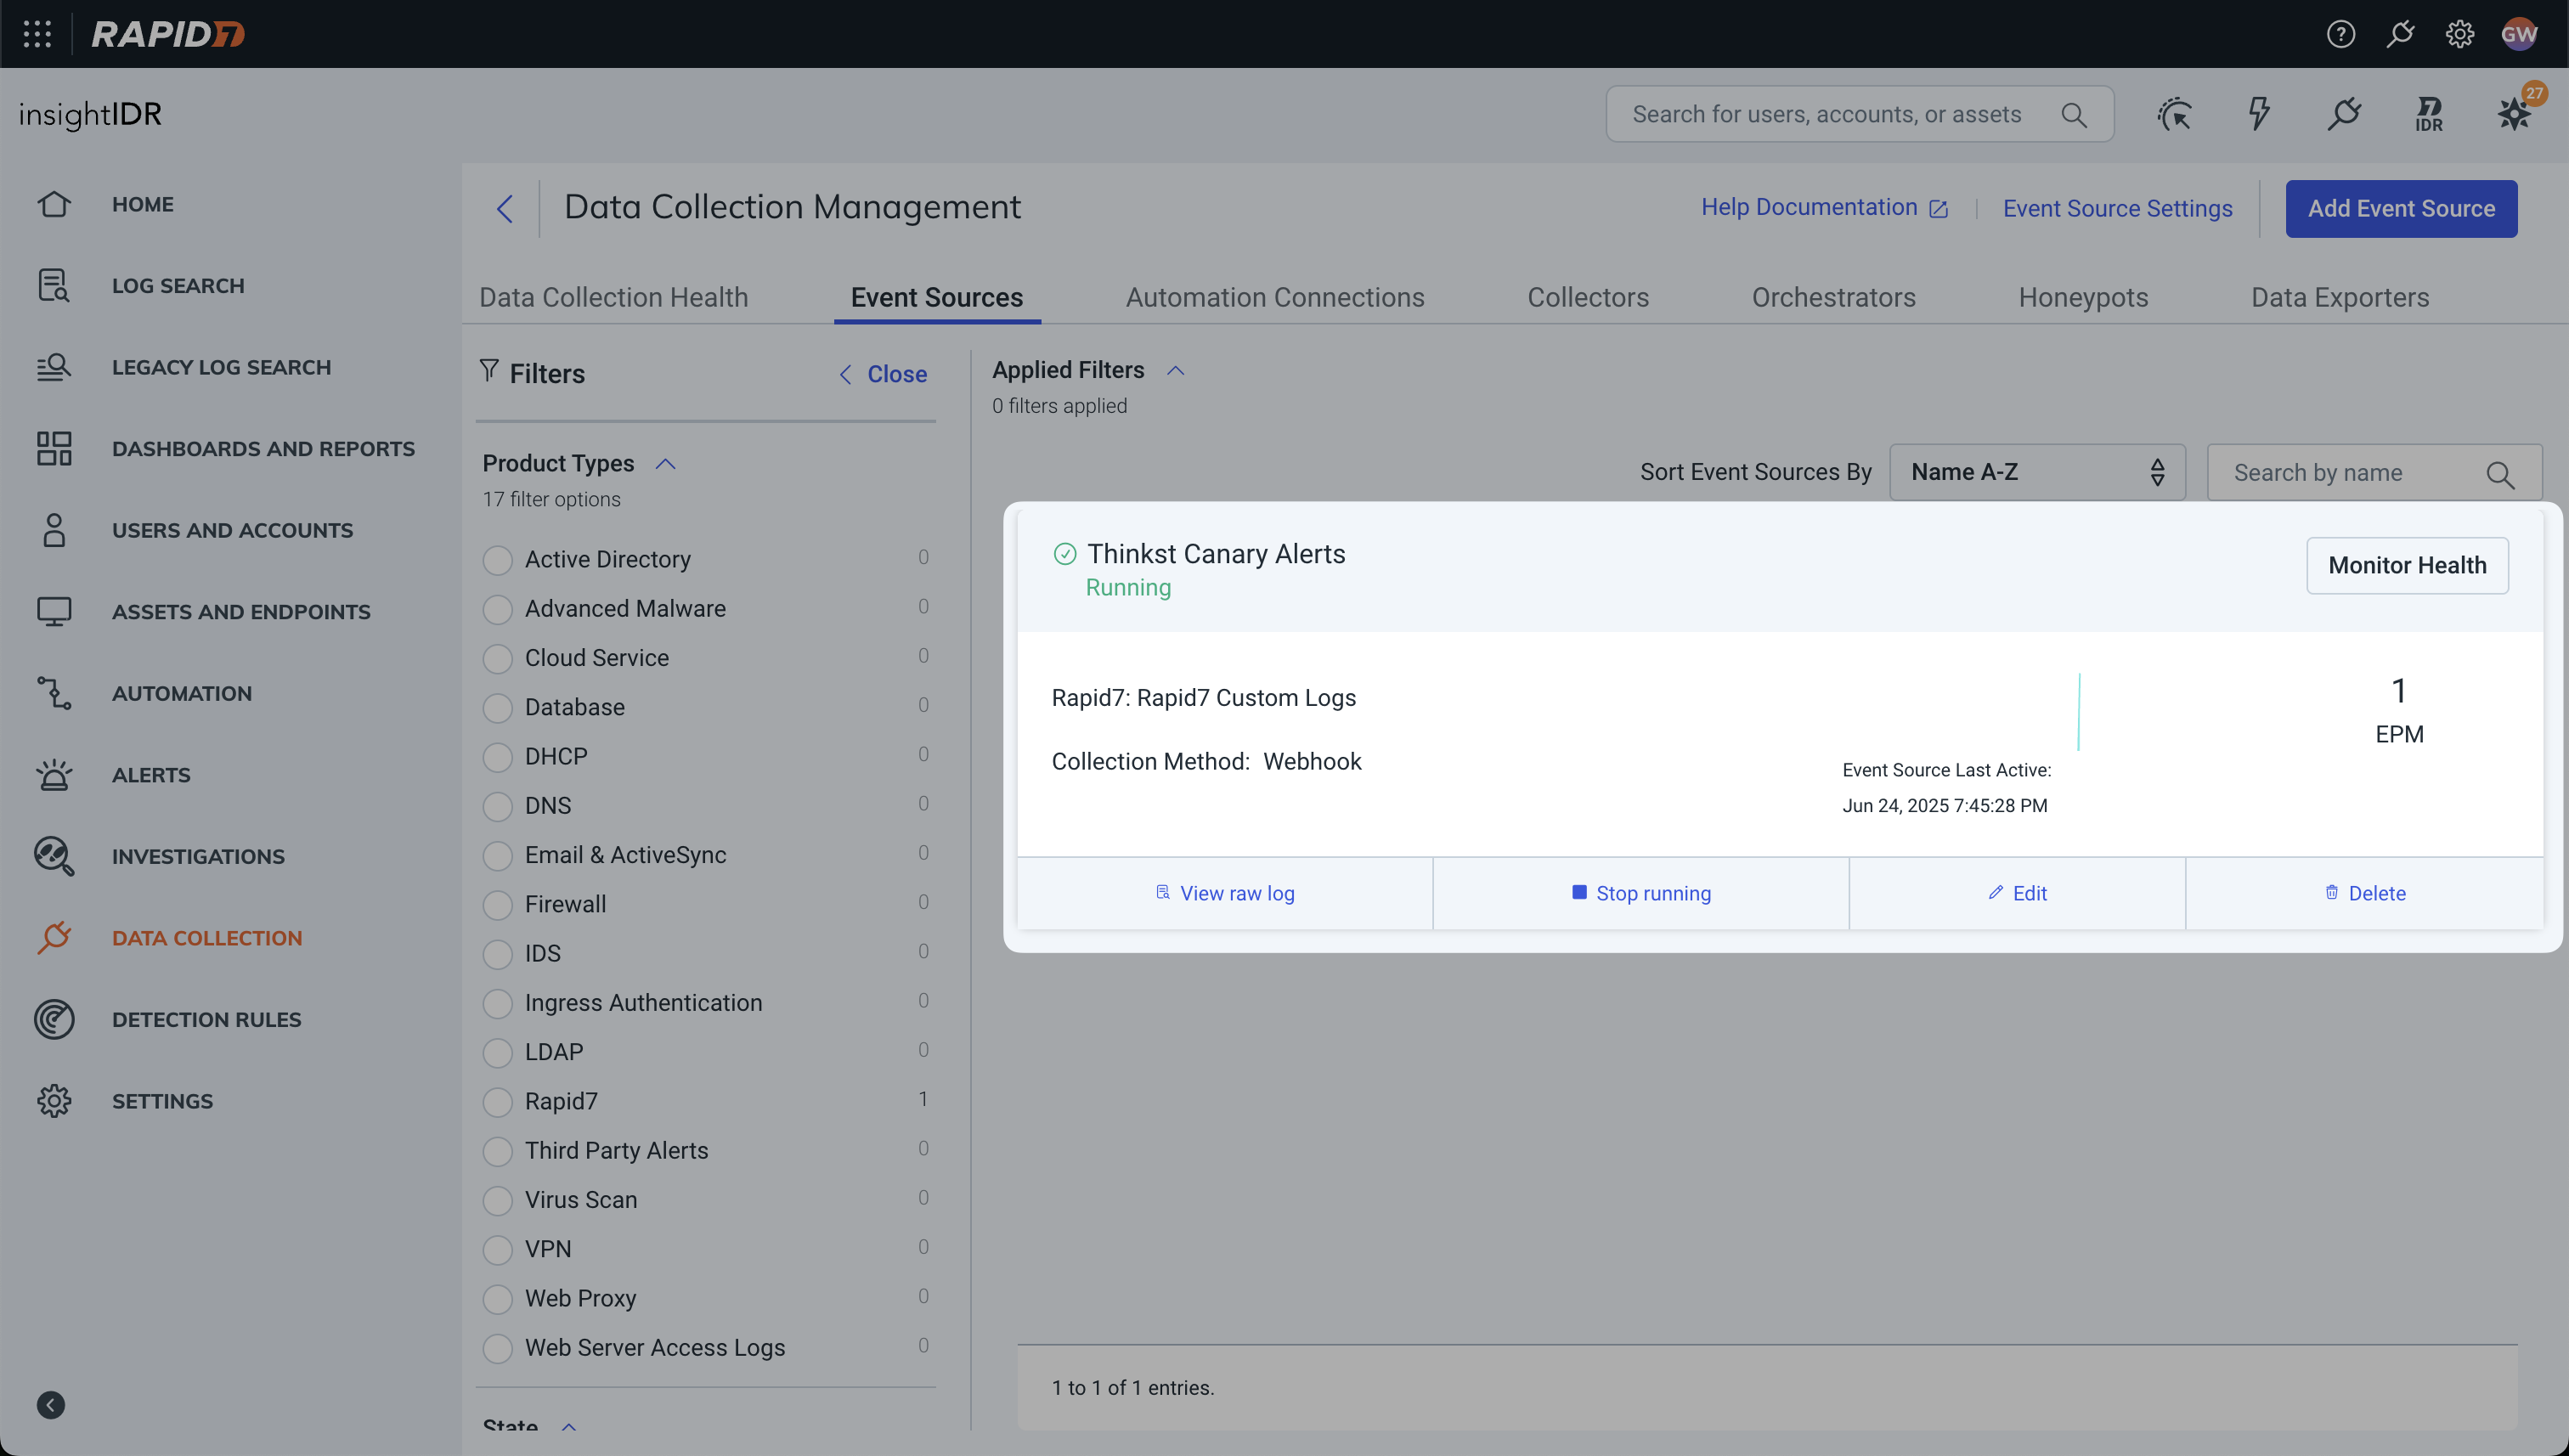
Task: Open the Data Collection sidebar item
Action: [x=206, y=938]
